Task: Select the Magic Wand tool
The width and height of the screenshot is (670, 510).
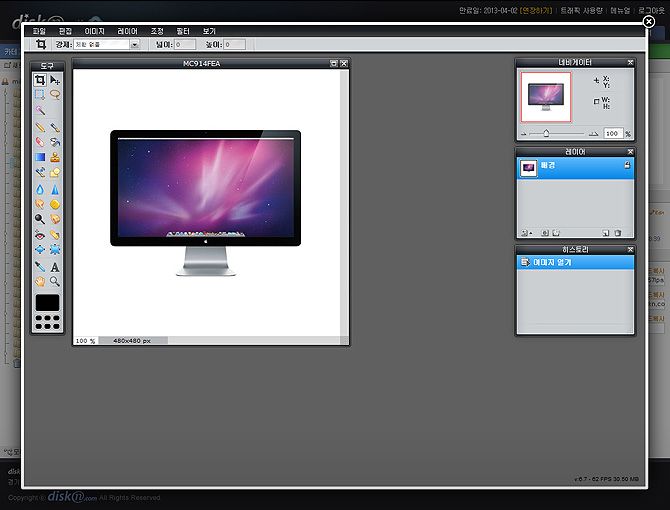Action: click(x=40, y=111)
